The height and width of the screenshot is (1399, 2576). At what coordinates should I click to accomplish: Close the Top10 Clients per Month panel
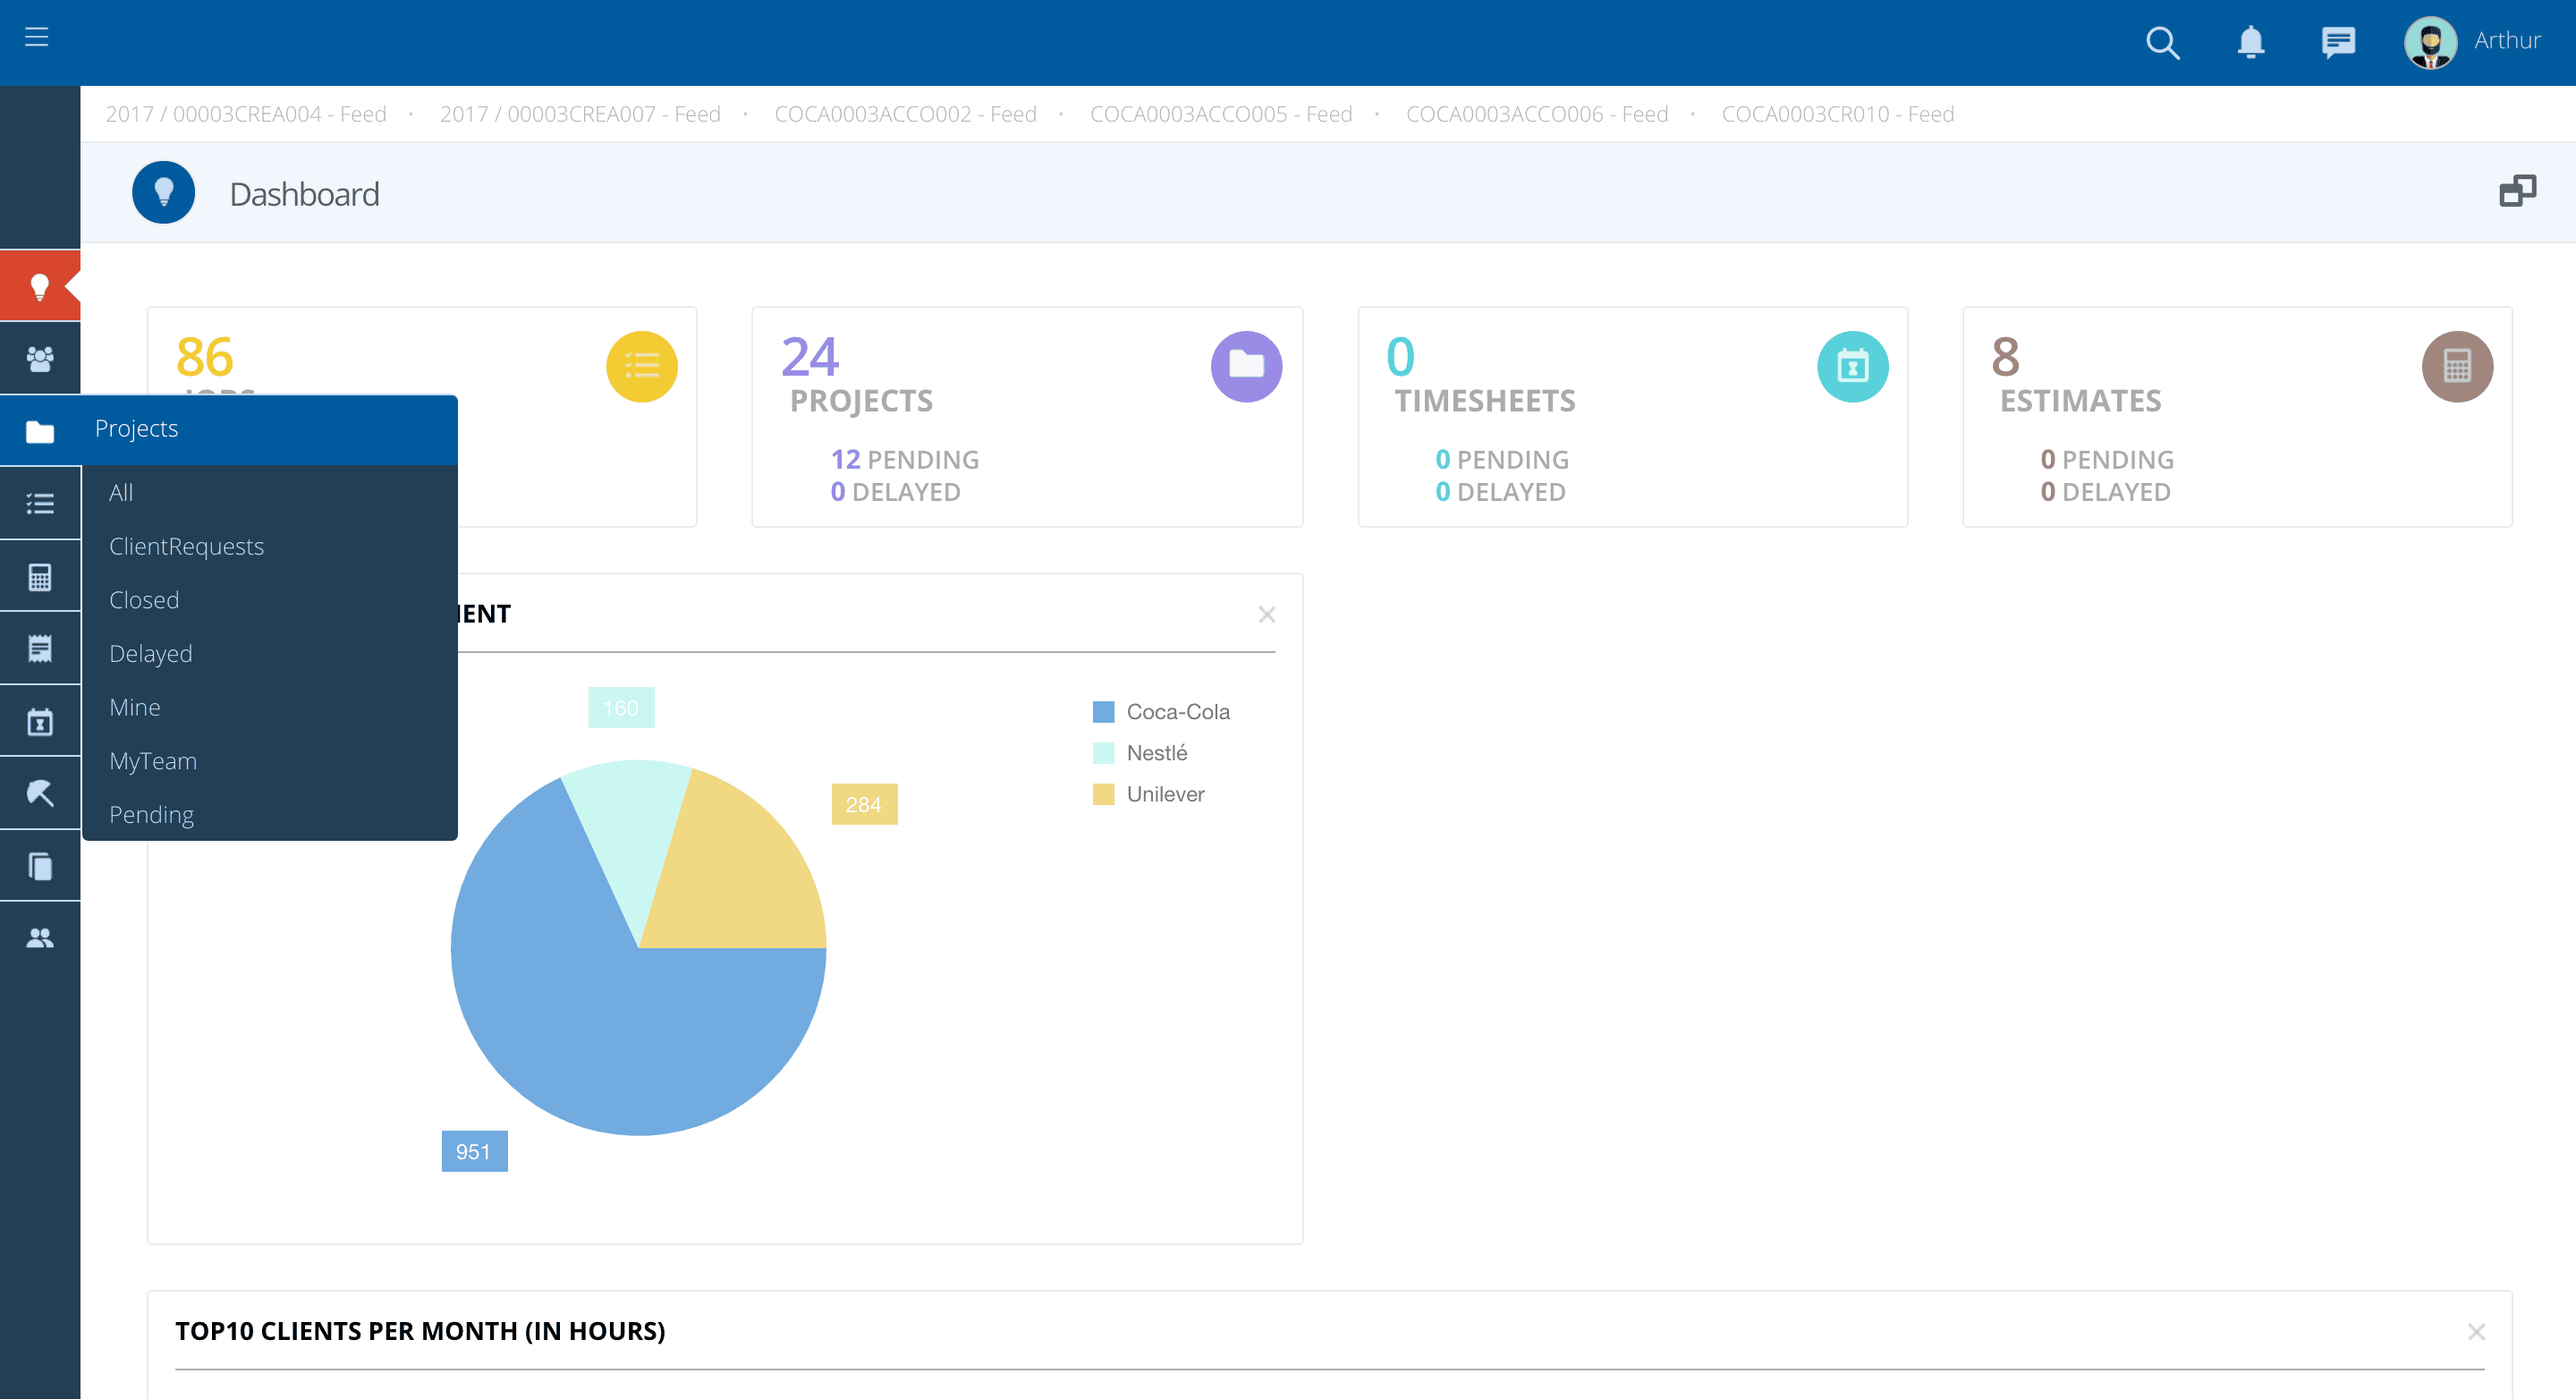tap(2475, 1332)
